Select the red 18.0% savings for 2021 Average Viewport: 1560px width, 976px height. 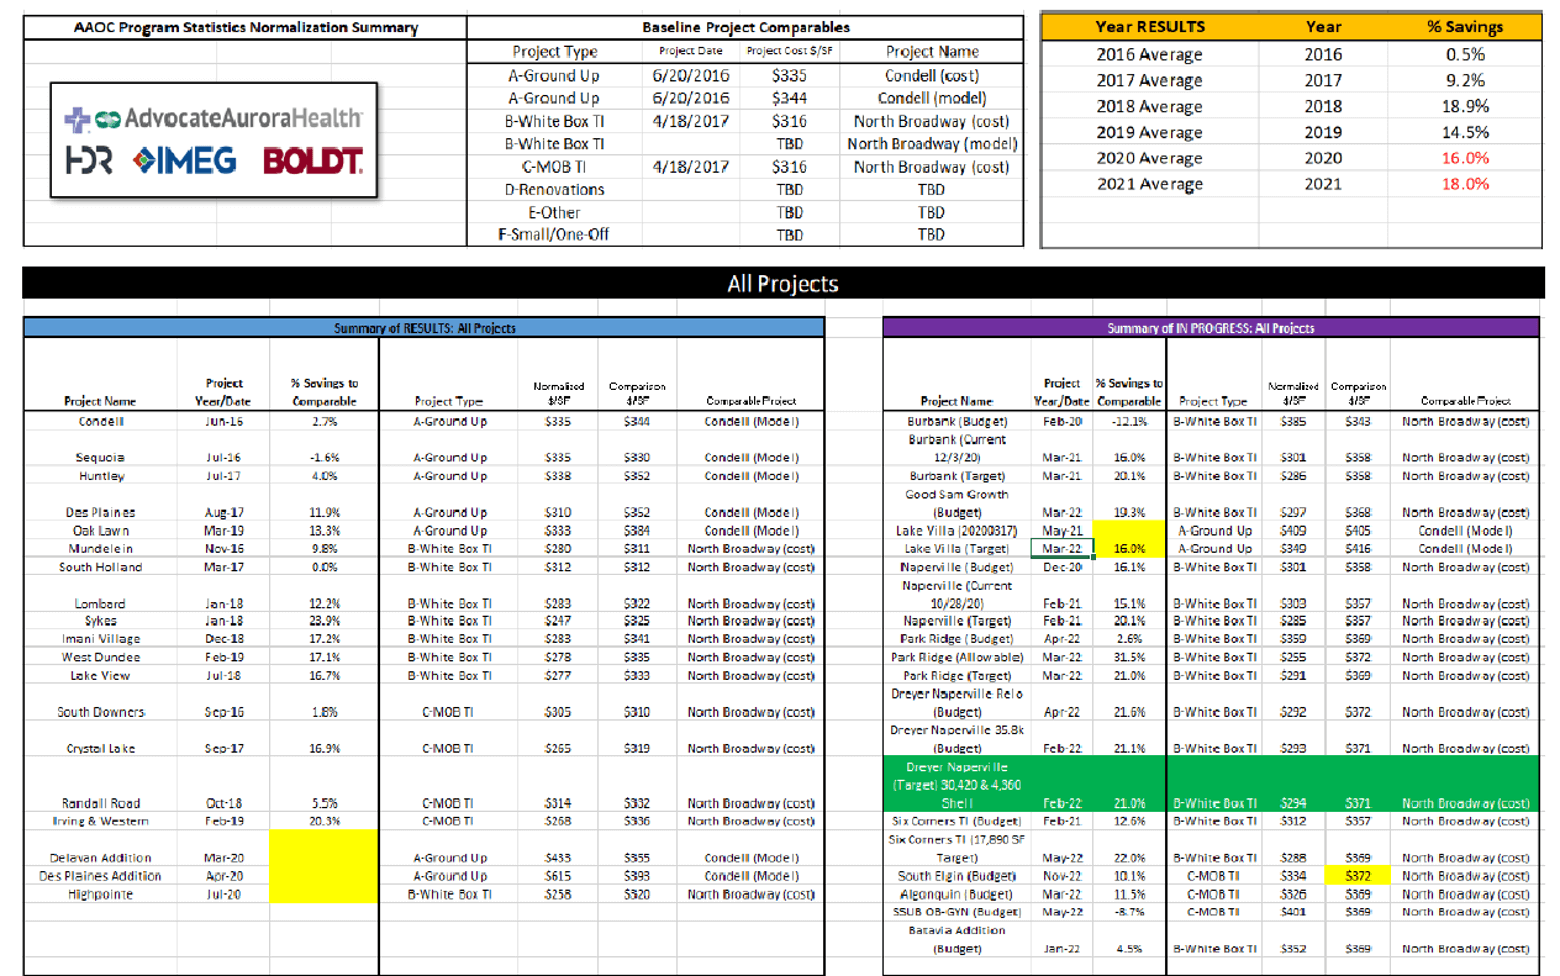(1465, 184)
